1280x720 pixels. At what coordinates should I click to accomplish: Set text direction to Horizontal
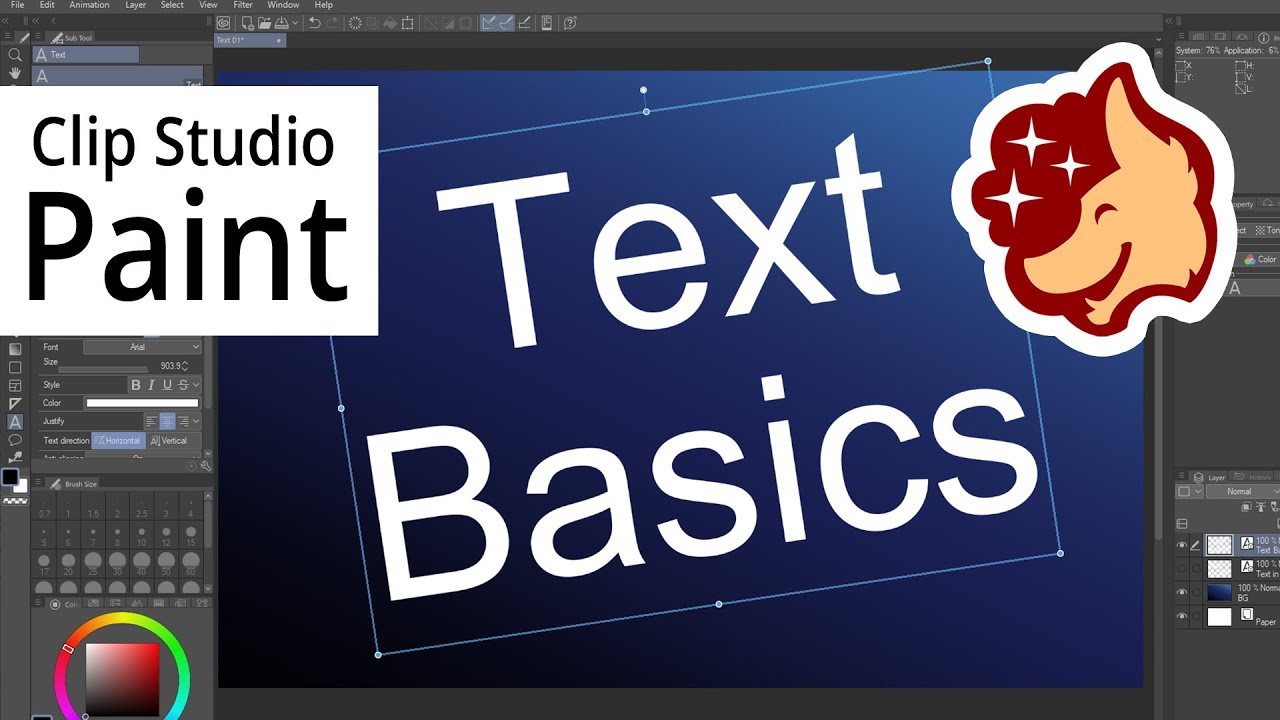pos(118,441)
